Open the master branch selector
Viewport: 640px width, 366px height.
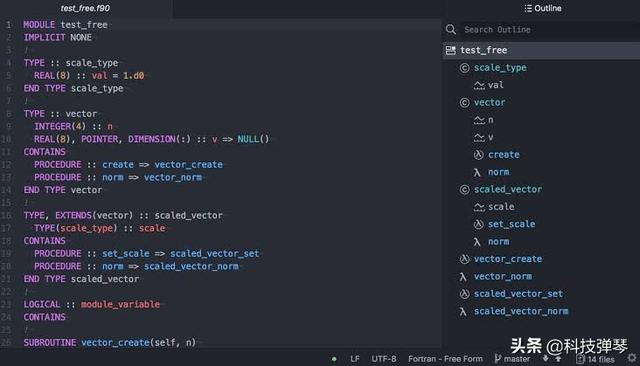(x=517, y=359)
